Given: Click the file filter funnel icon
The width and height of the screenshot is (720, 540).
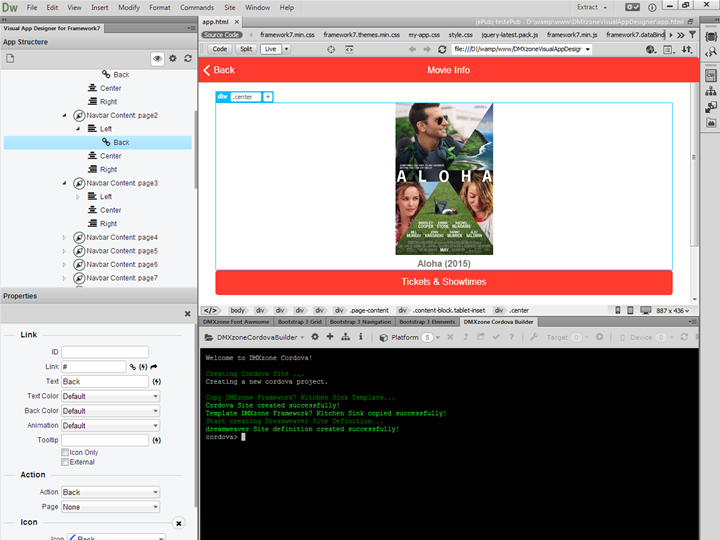Looking at the screenshot, I should click(692, 35).
